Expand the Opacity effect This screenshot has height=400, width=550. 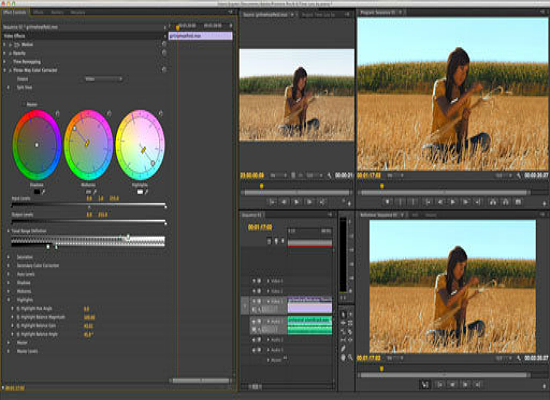pyautogui.click(x=5, y=53)
